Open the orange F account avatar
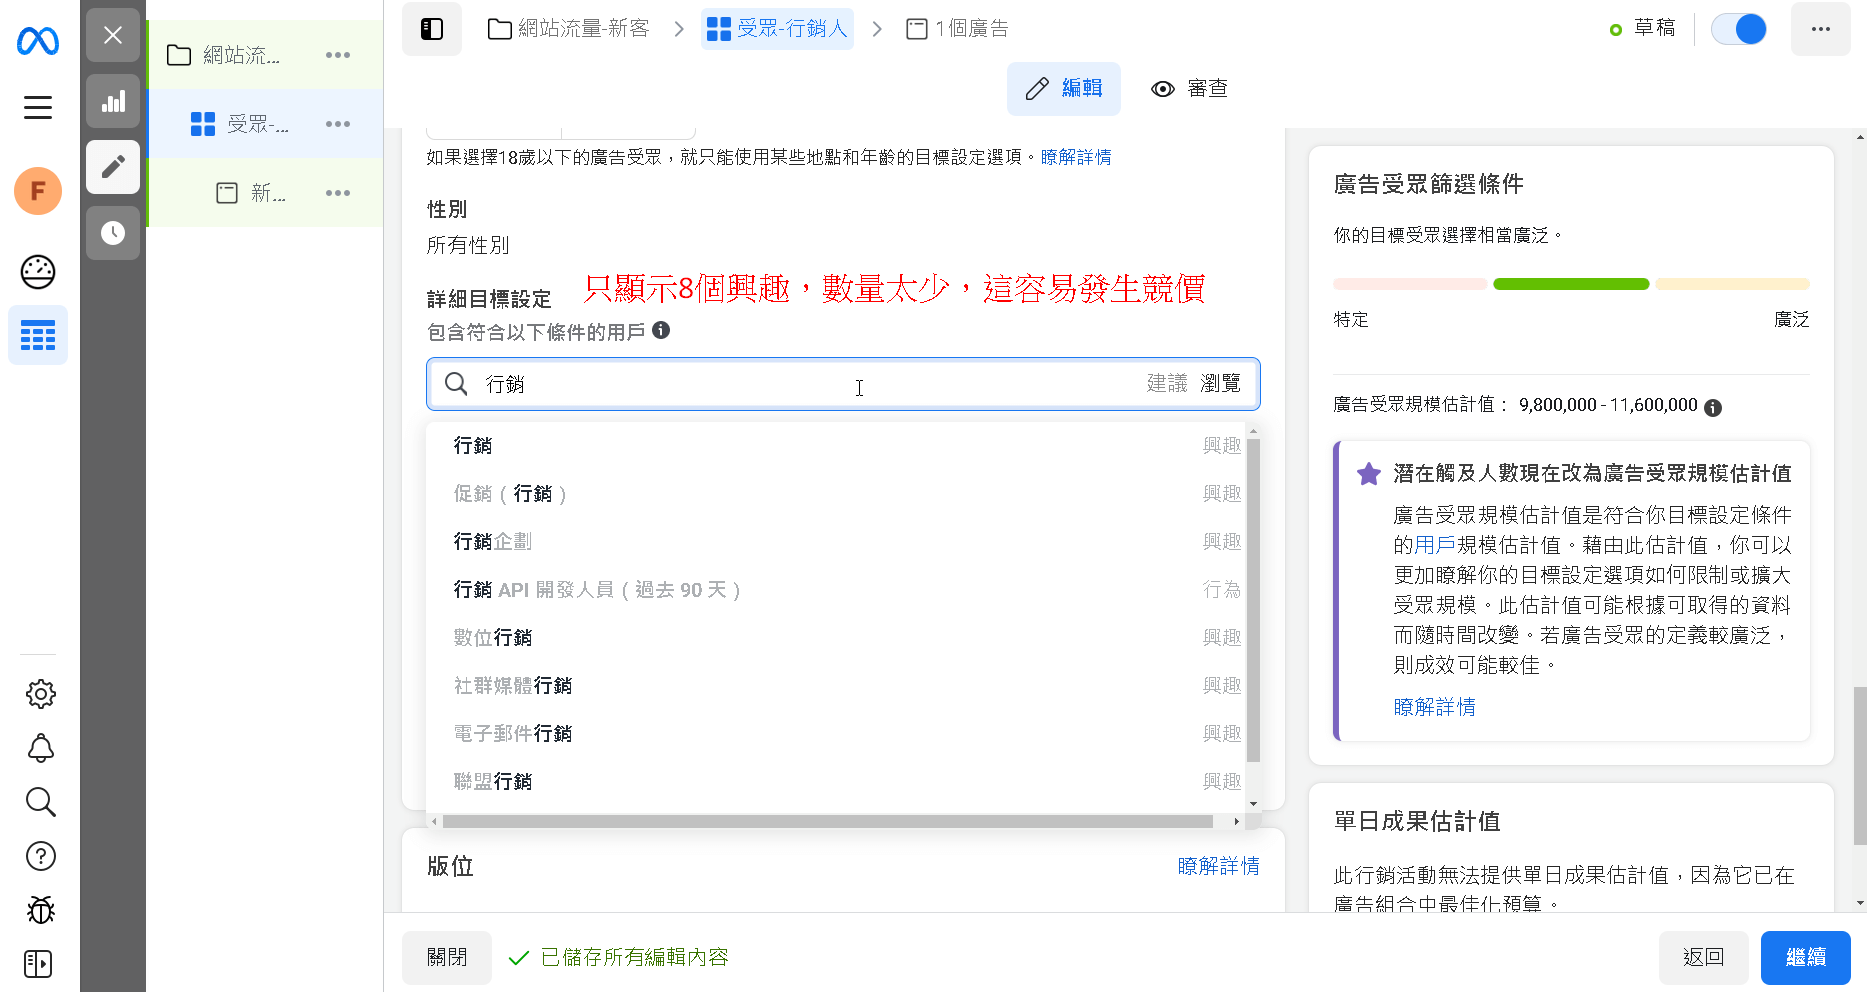 pos(38,191)
